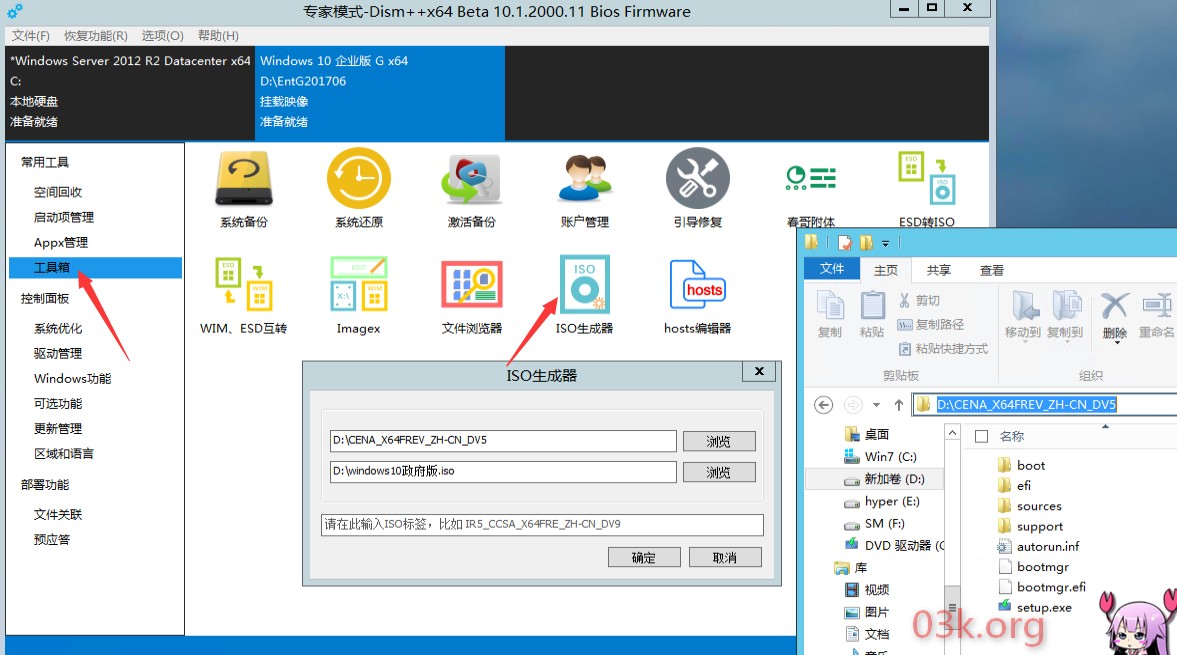Click the ISO label input field
Image resolution: width=1177 pixels, height=655 pixels.
point(542,524)
